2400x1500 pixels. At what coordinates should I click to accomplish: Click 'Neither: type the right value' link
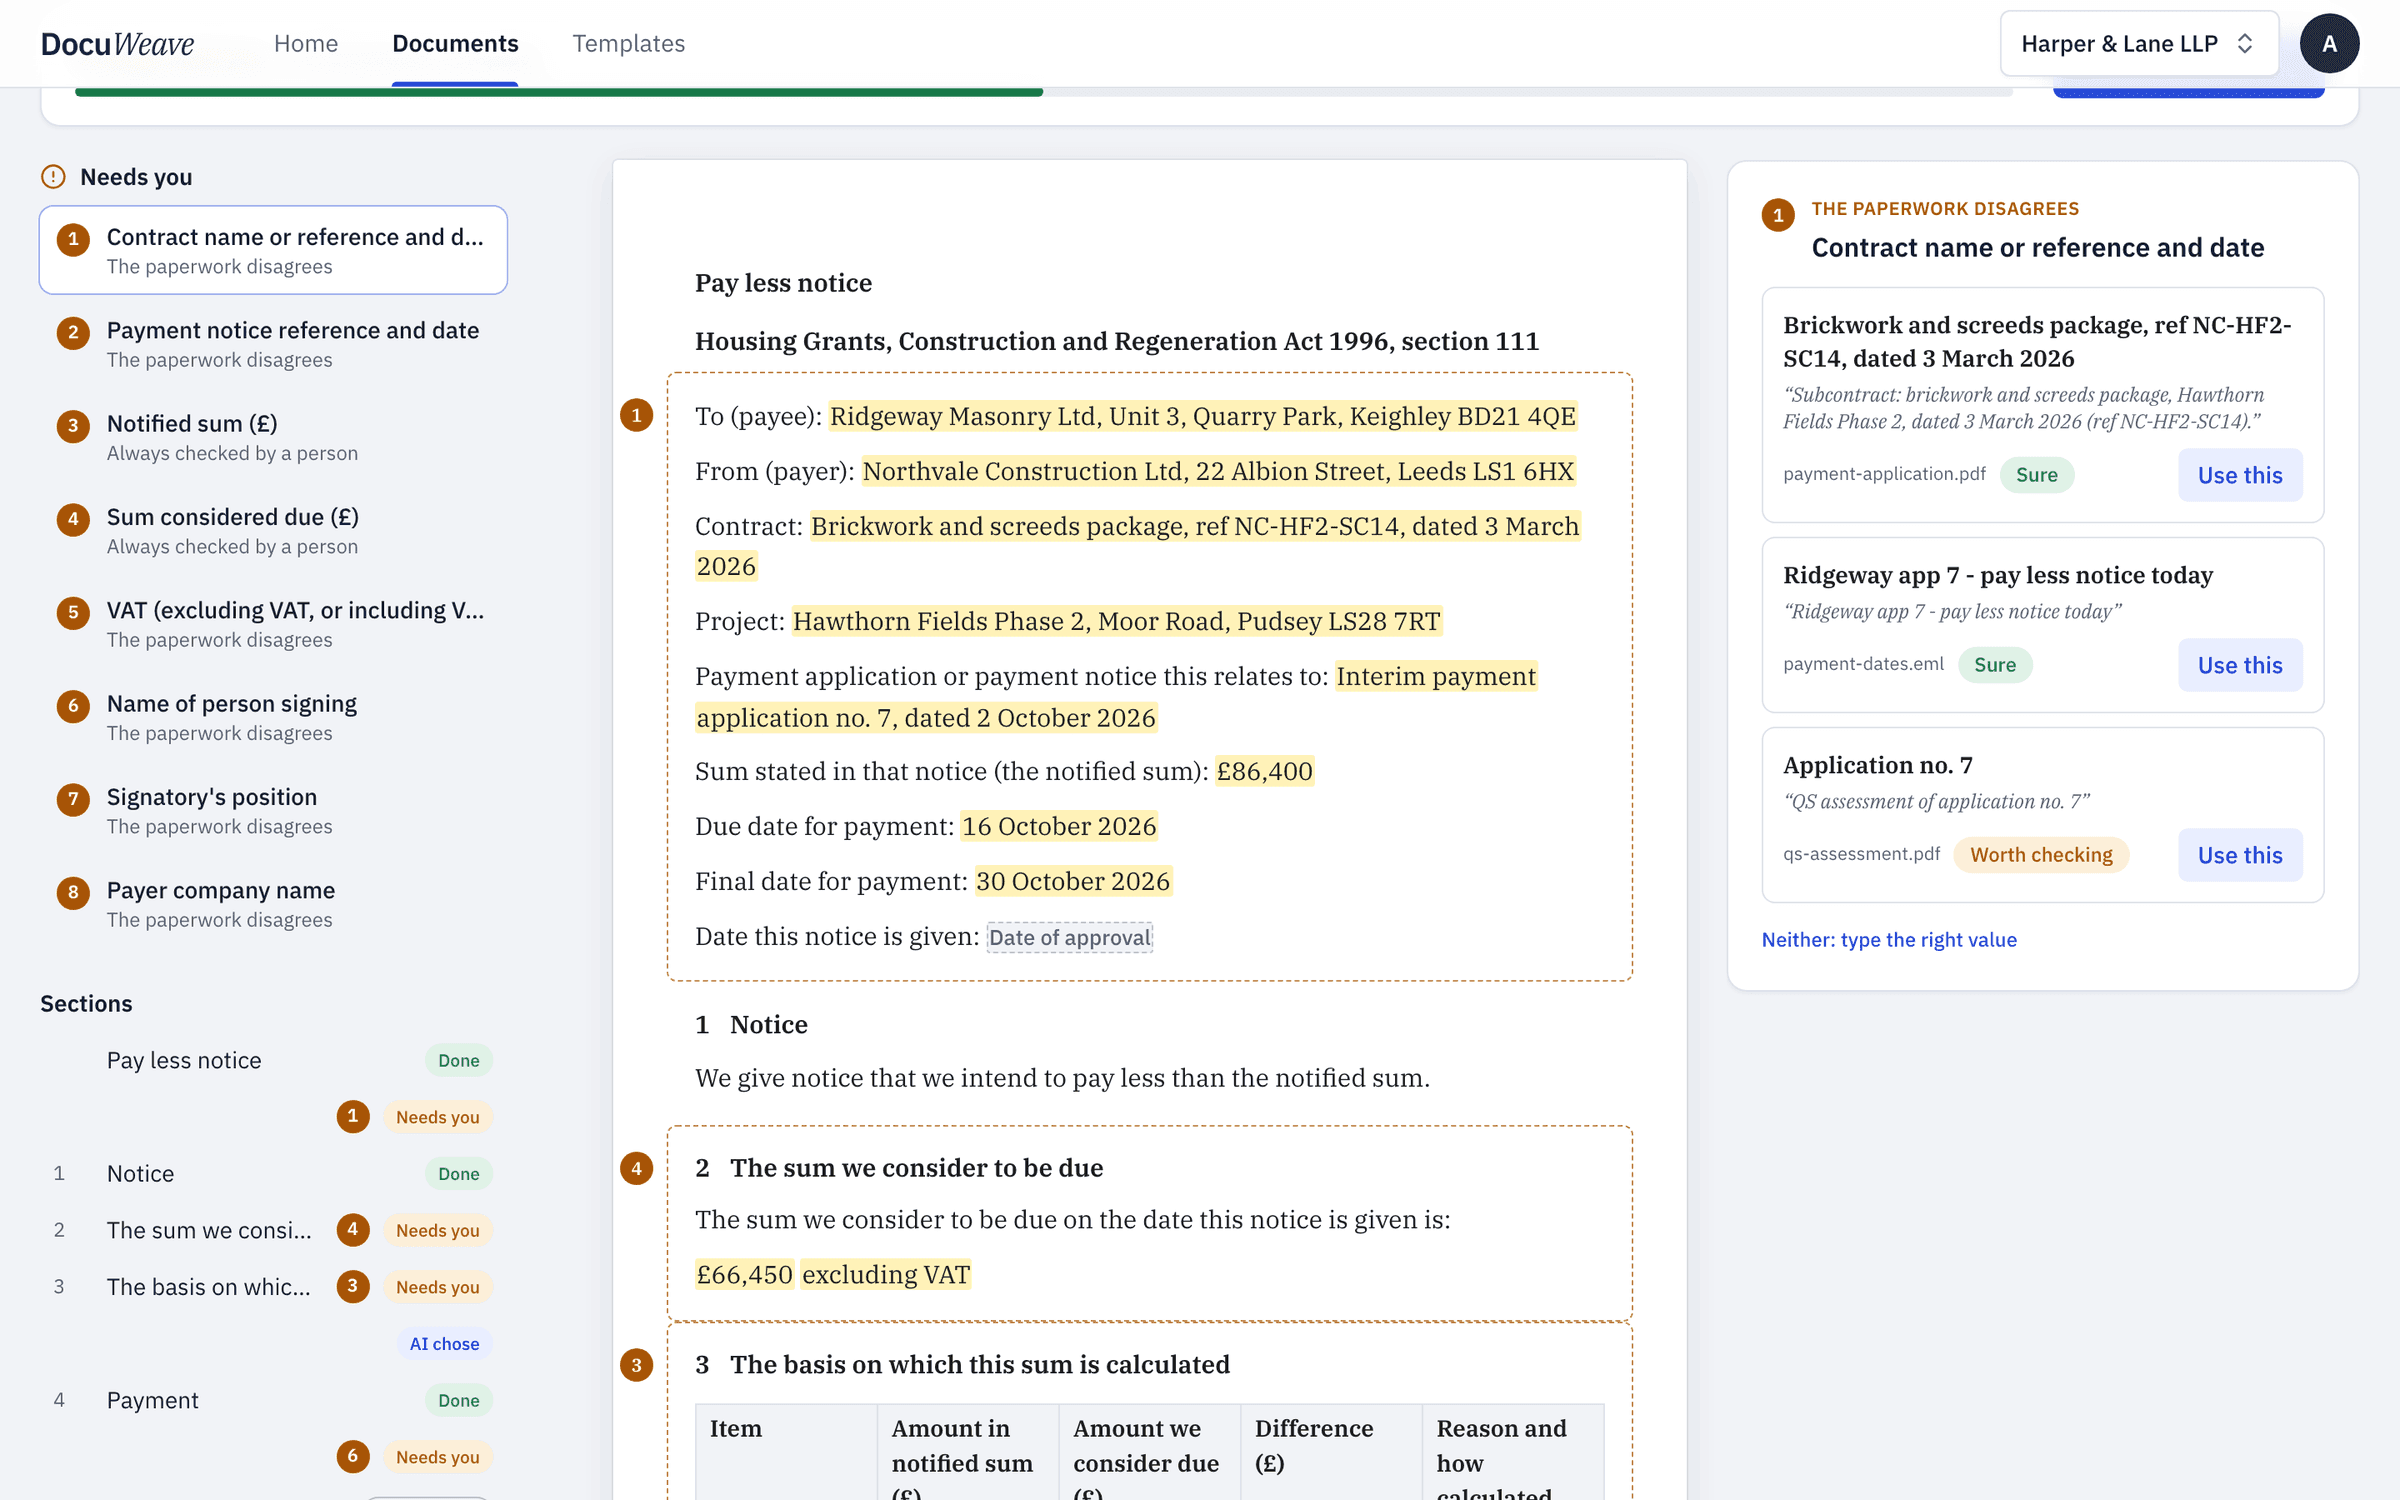coord(1888,940)
